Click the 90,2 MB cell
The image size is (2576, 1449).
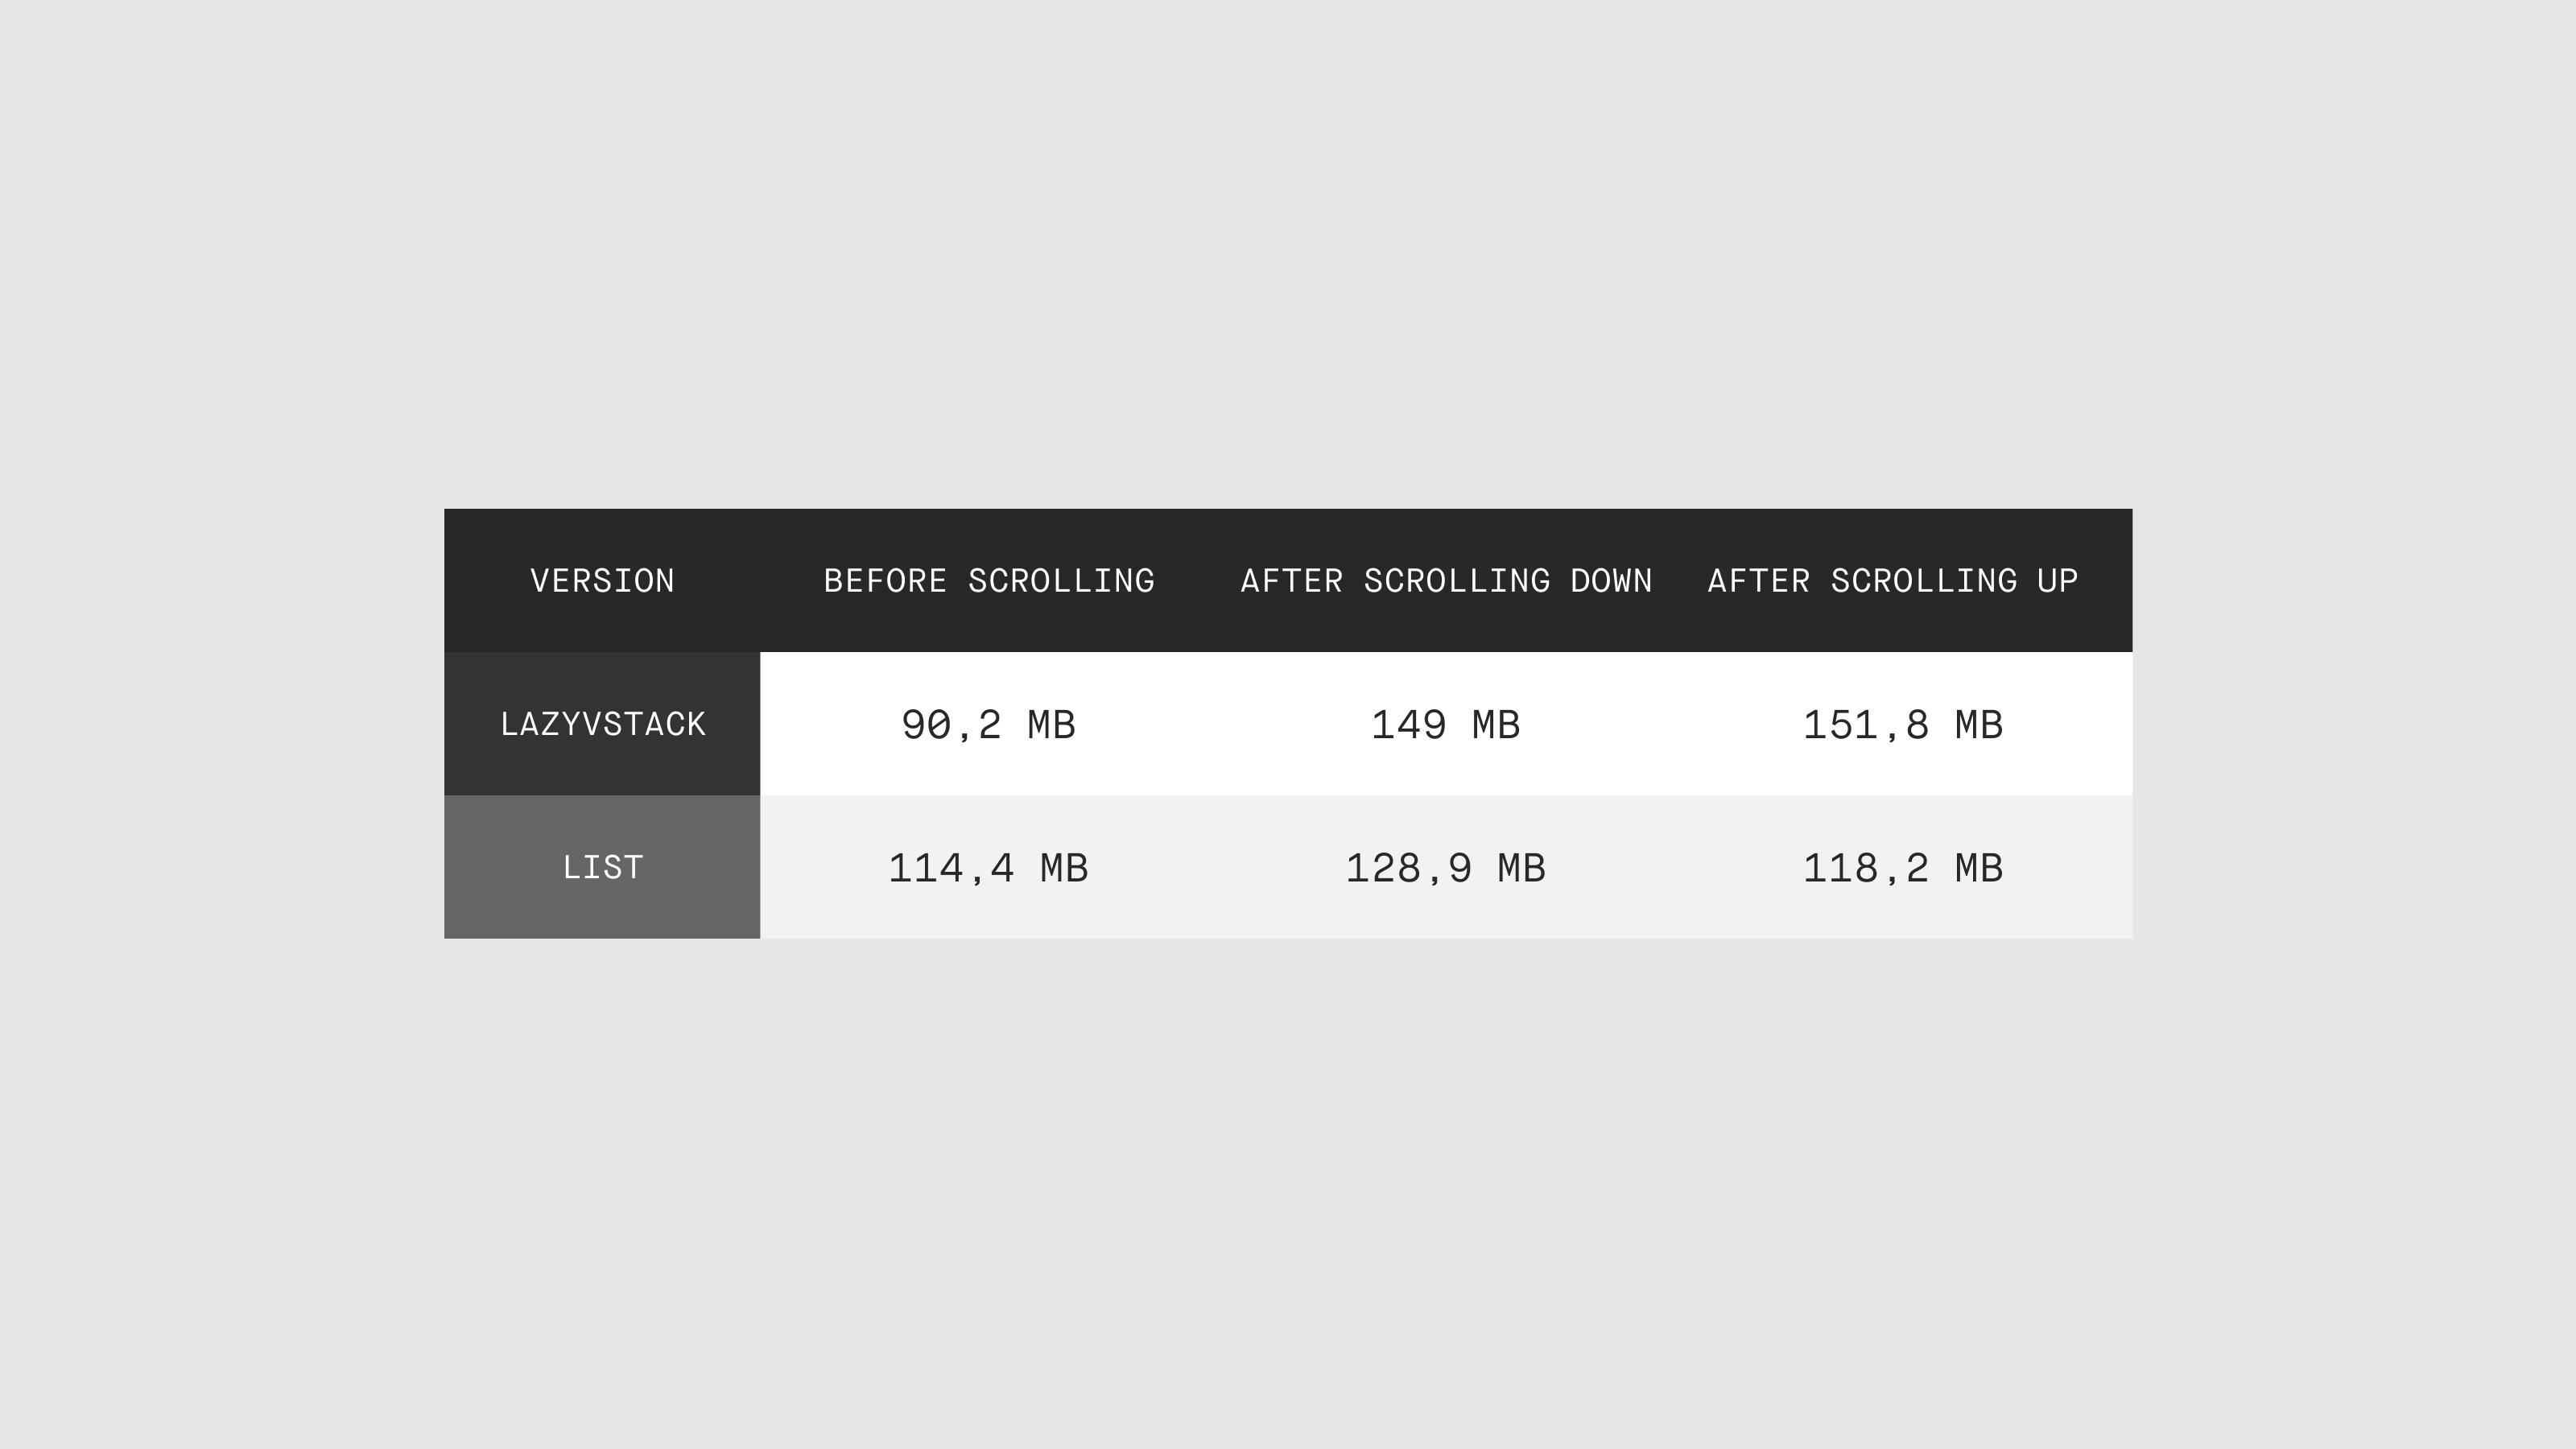pos(989,724)
